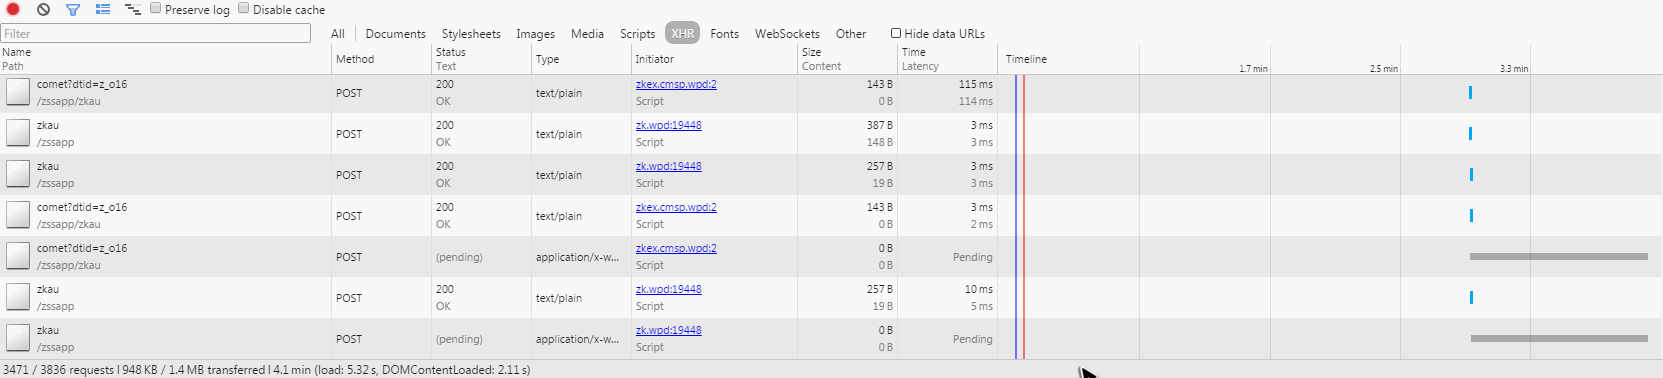Image resolution: width=1663 pixels, height=378 pixels.
Task: Open the Timeline column header
Action: click(x=1026, y=59)
